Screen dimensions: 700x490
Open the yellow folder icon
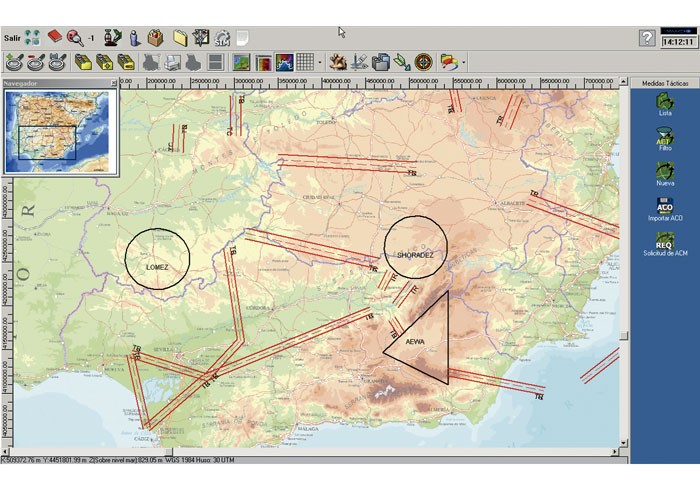(x=180, y=38)
